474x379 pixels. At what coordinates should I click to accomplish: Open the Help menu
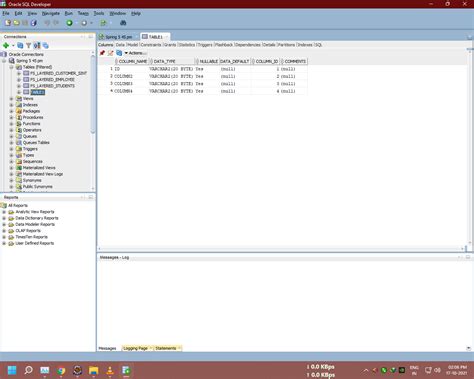coord(136,13)
